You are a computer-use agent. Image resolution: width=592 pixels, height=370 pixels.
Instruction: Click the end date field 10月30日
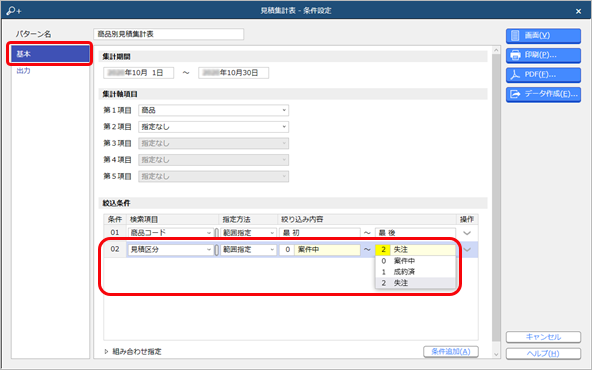[233, 73]
